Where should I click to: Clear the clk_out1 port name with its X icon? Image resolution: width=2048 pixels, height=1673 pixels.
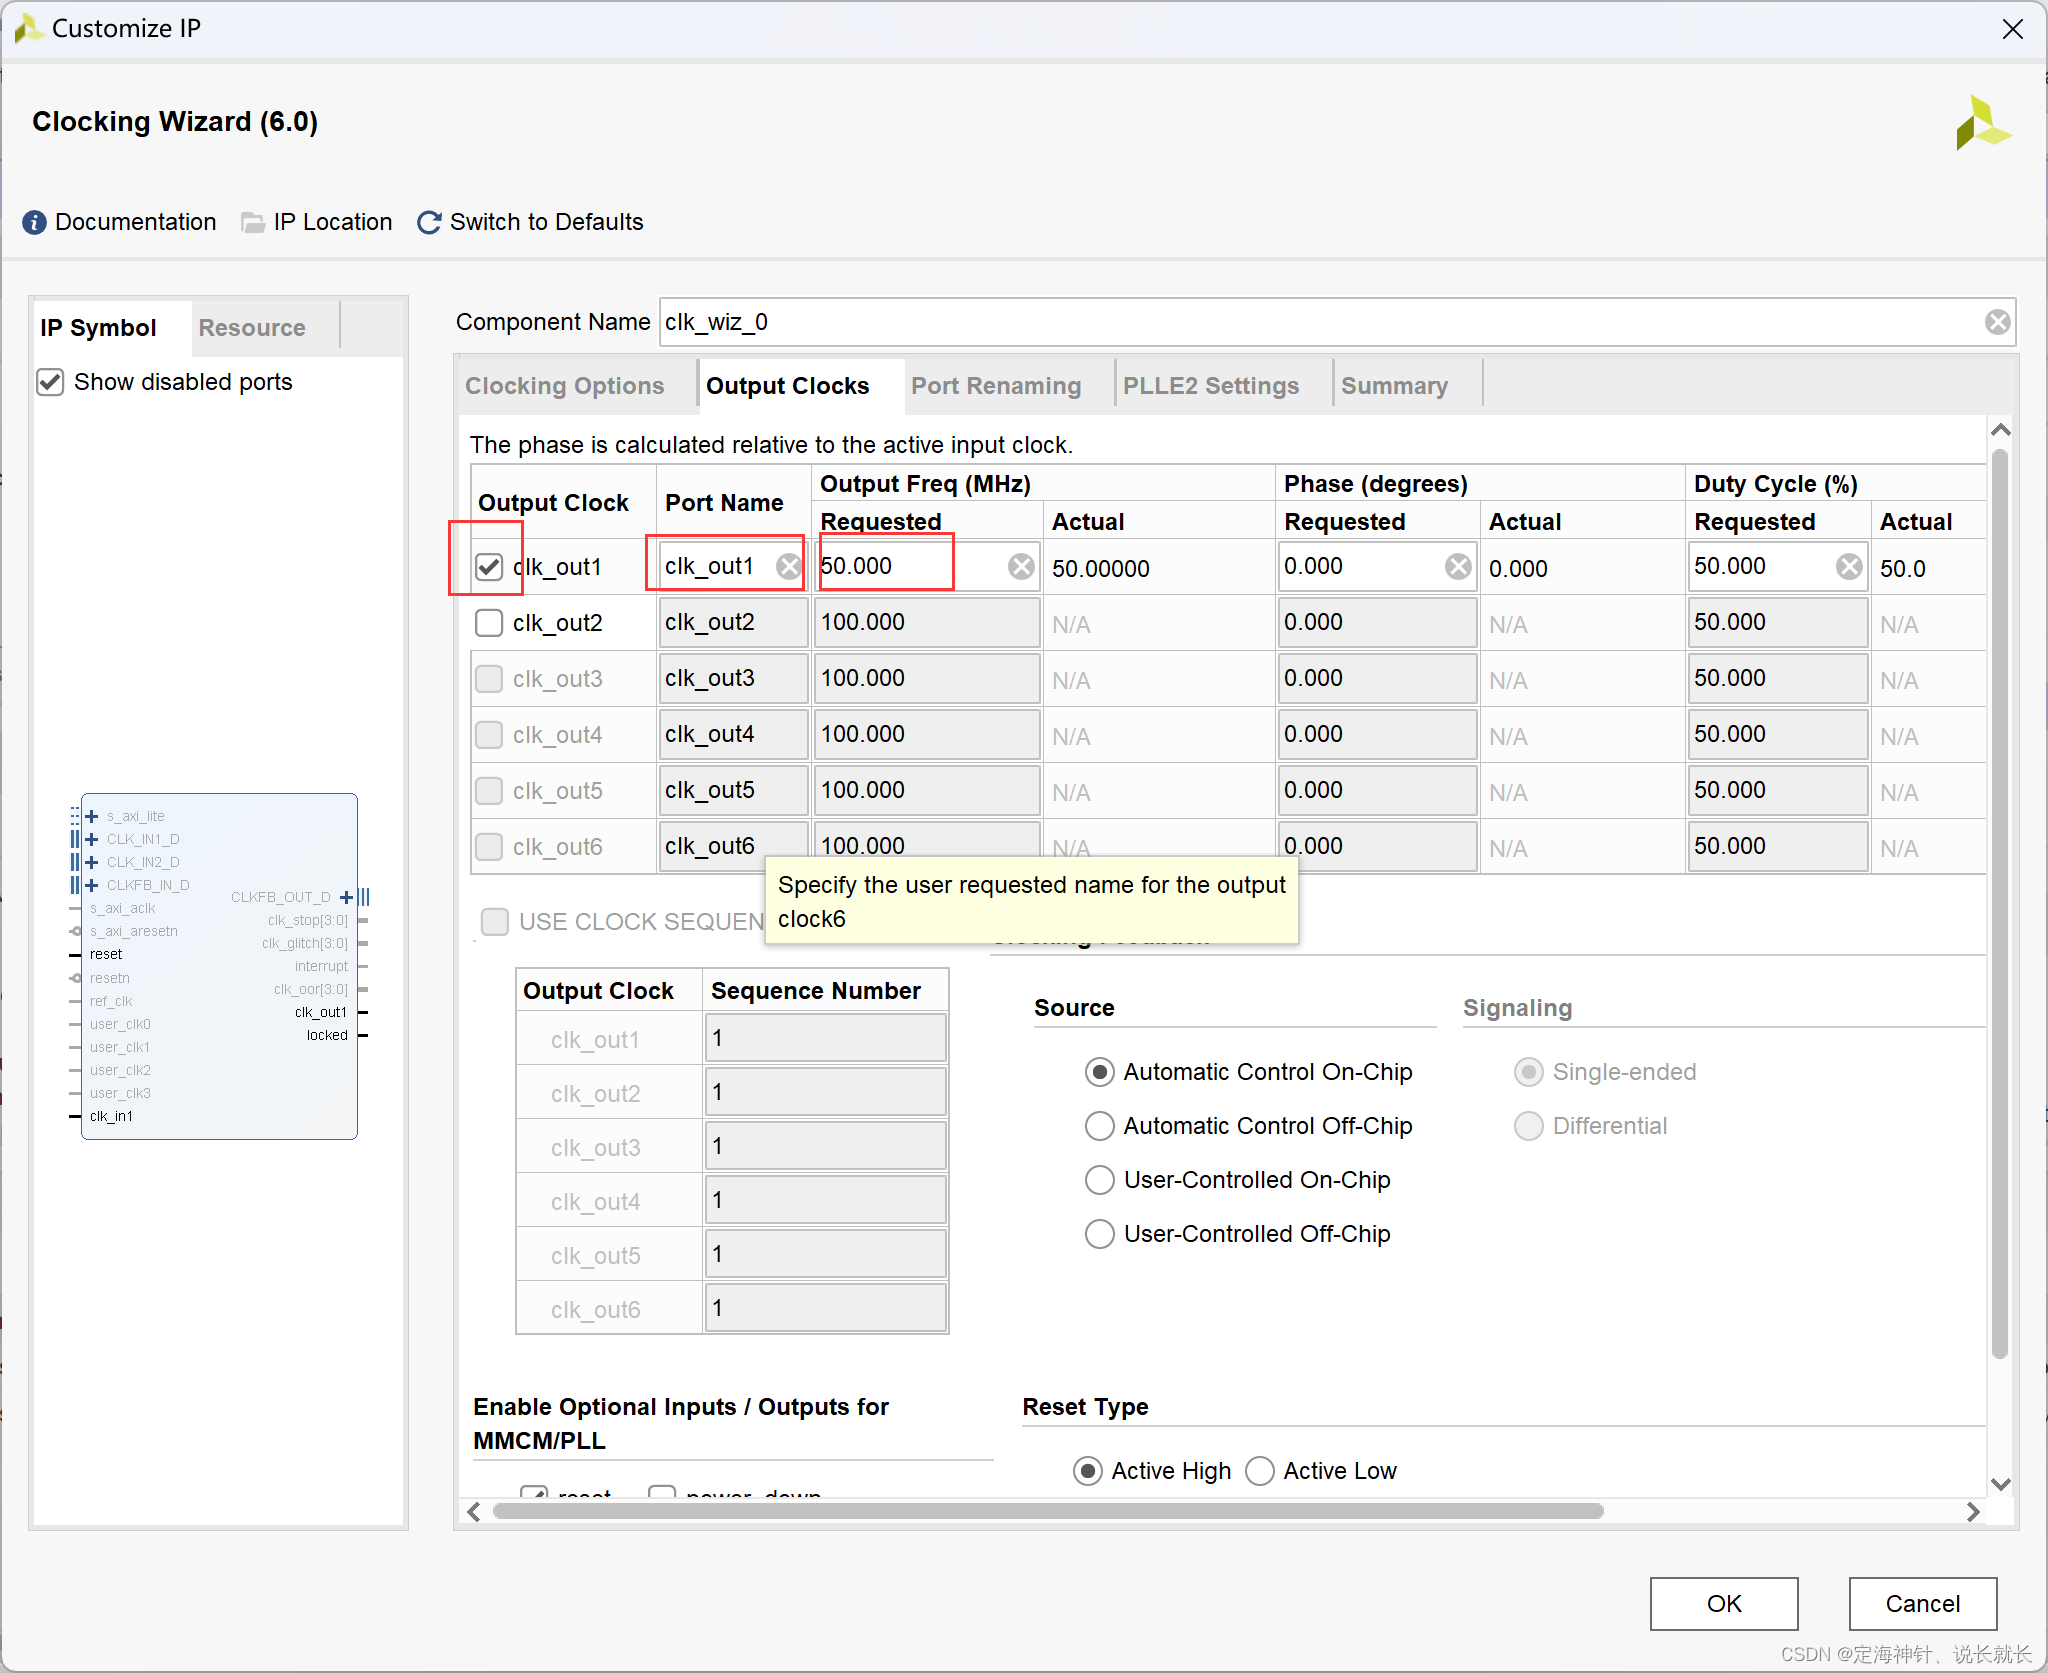(x=789, y=567)
